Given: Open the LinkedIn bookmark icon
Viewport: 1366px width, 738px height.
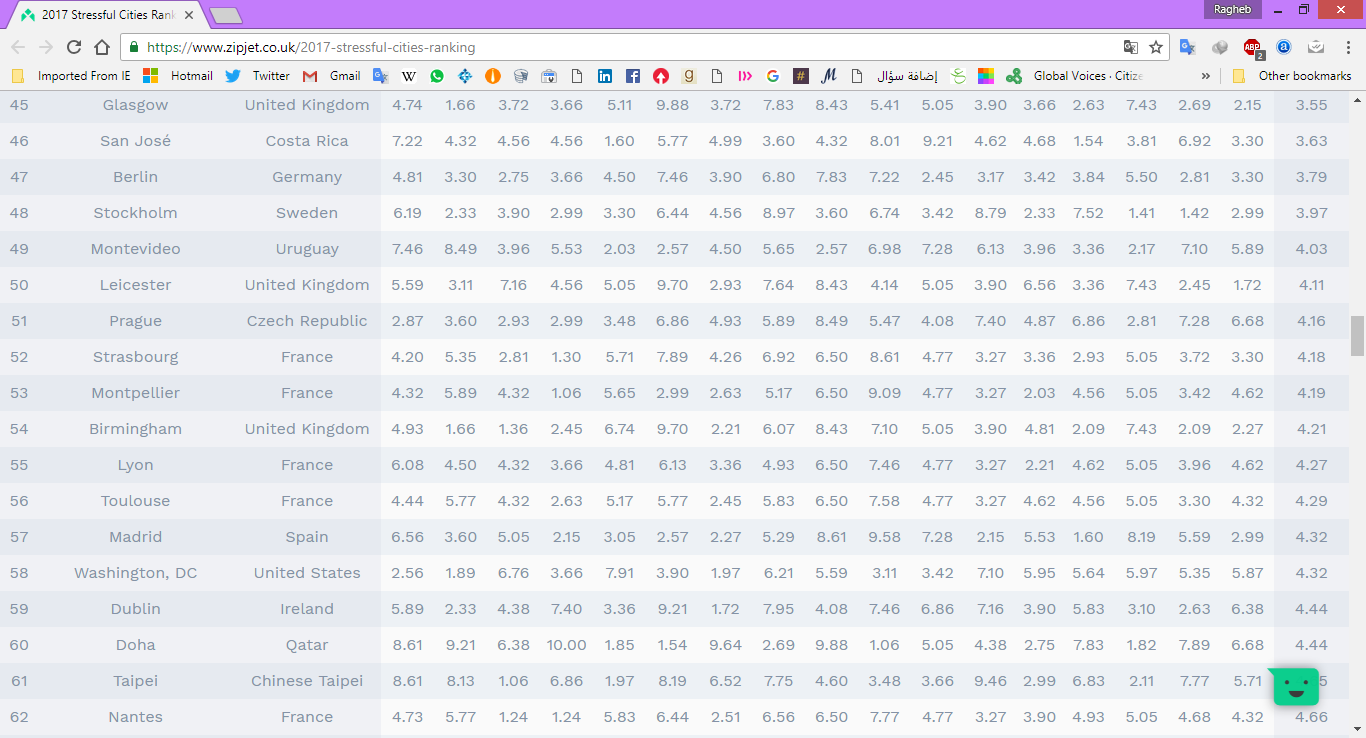Looking at the screenshot, I should coord(605,76).
